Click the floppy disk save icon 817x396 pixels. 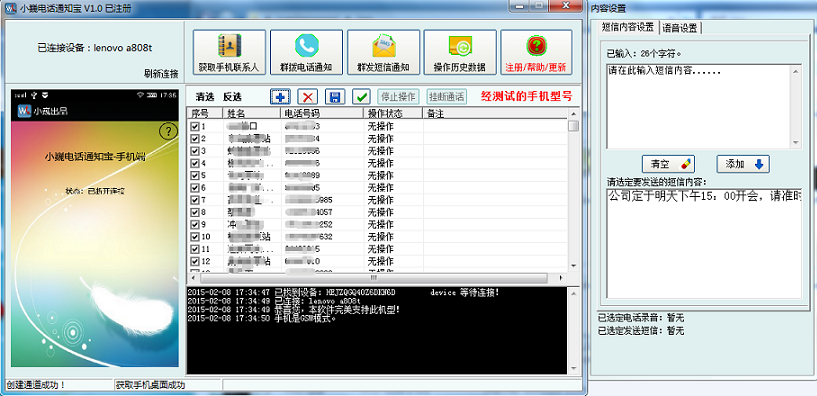tap(335, 96)
